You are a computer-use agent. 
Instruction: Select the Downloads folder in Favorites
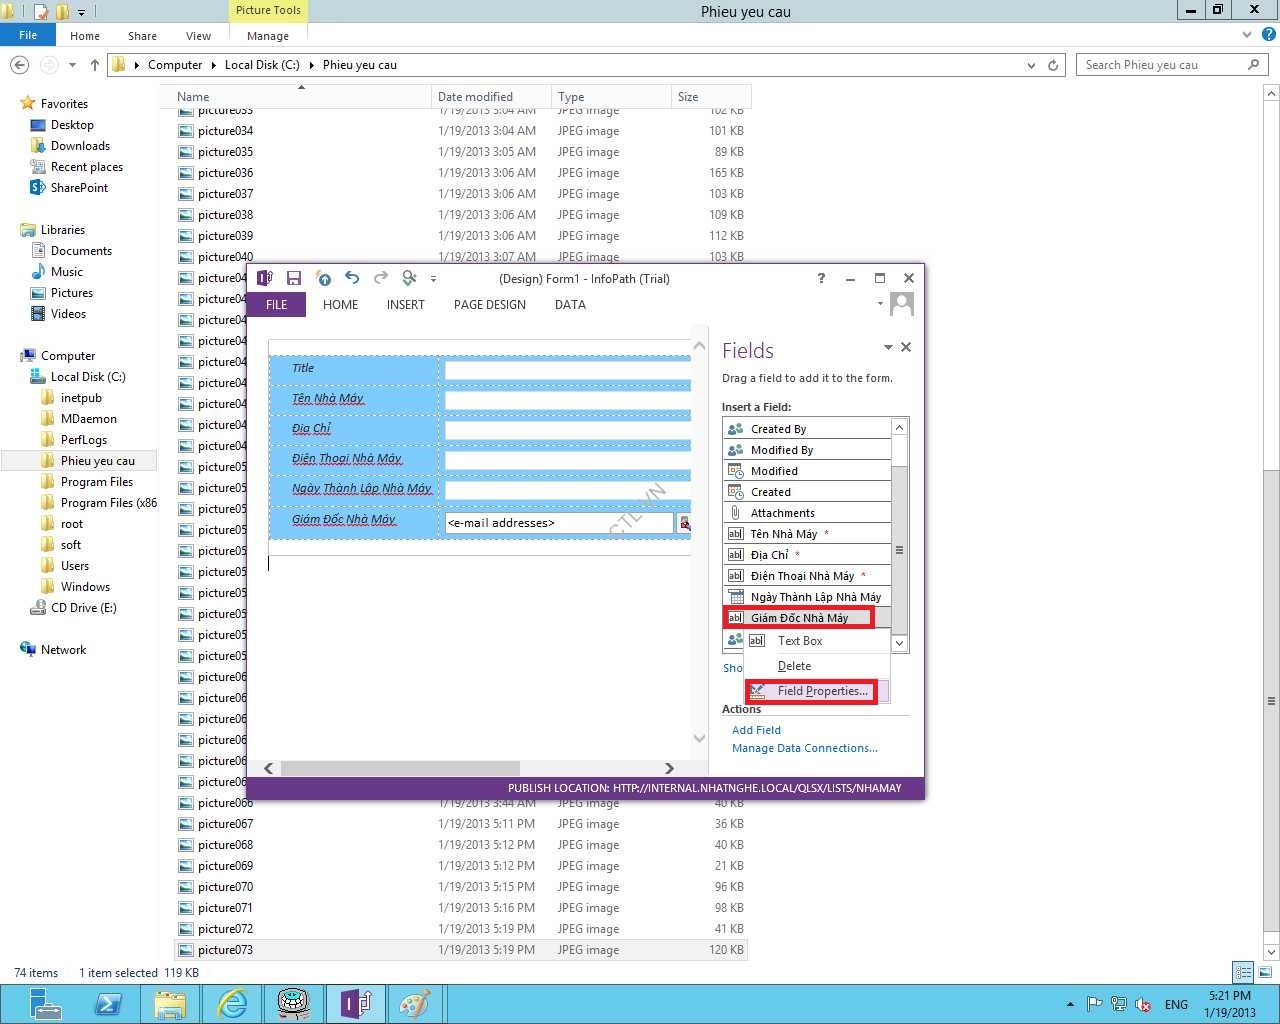(x=80, y=146)
